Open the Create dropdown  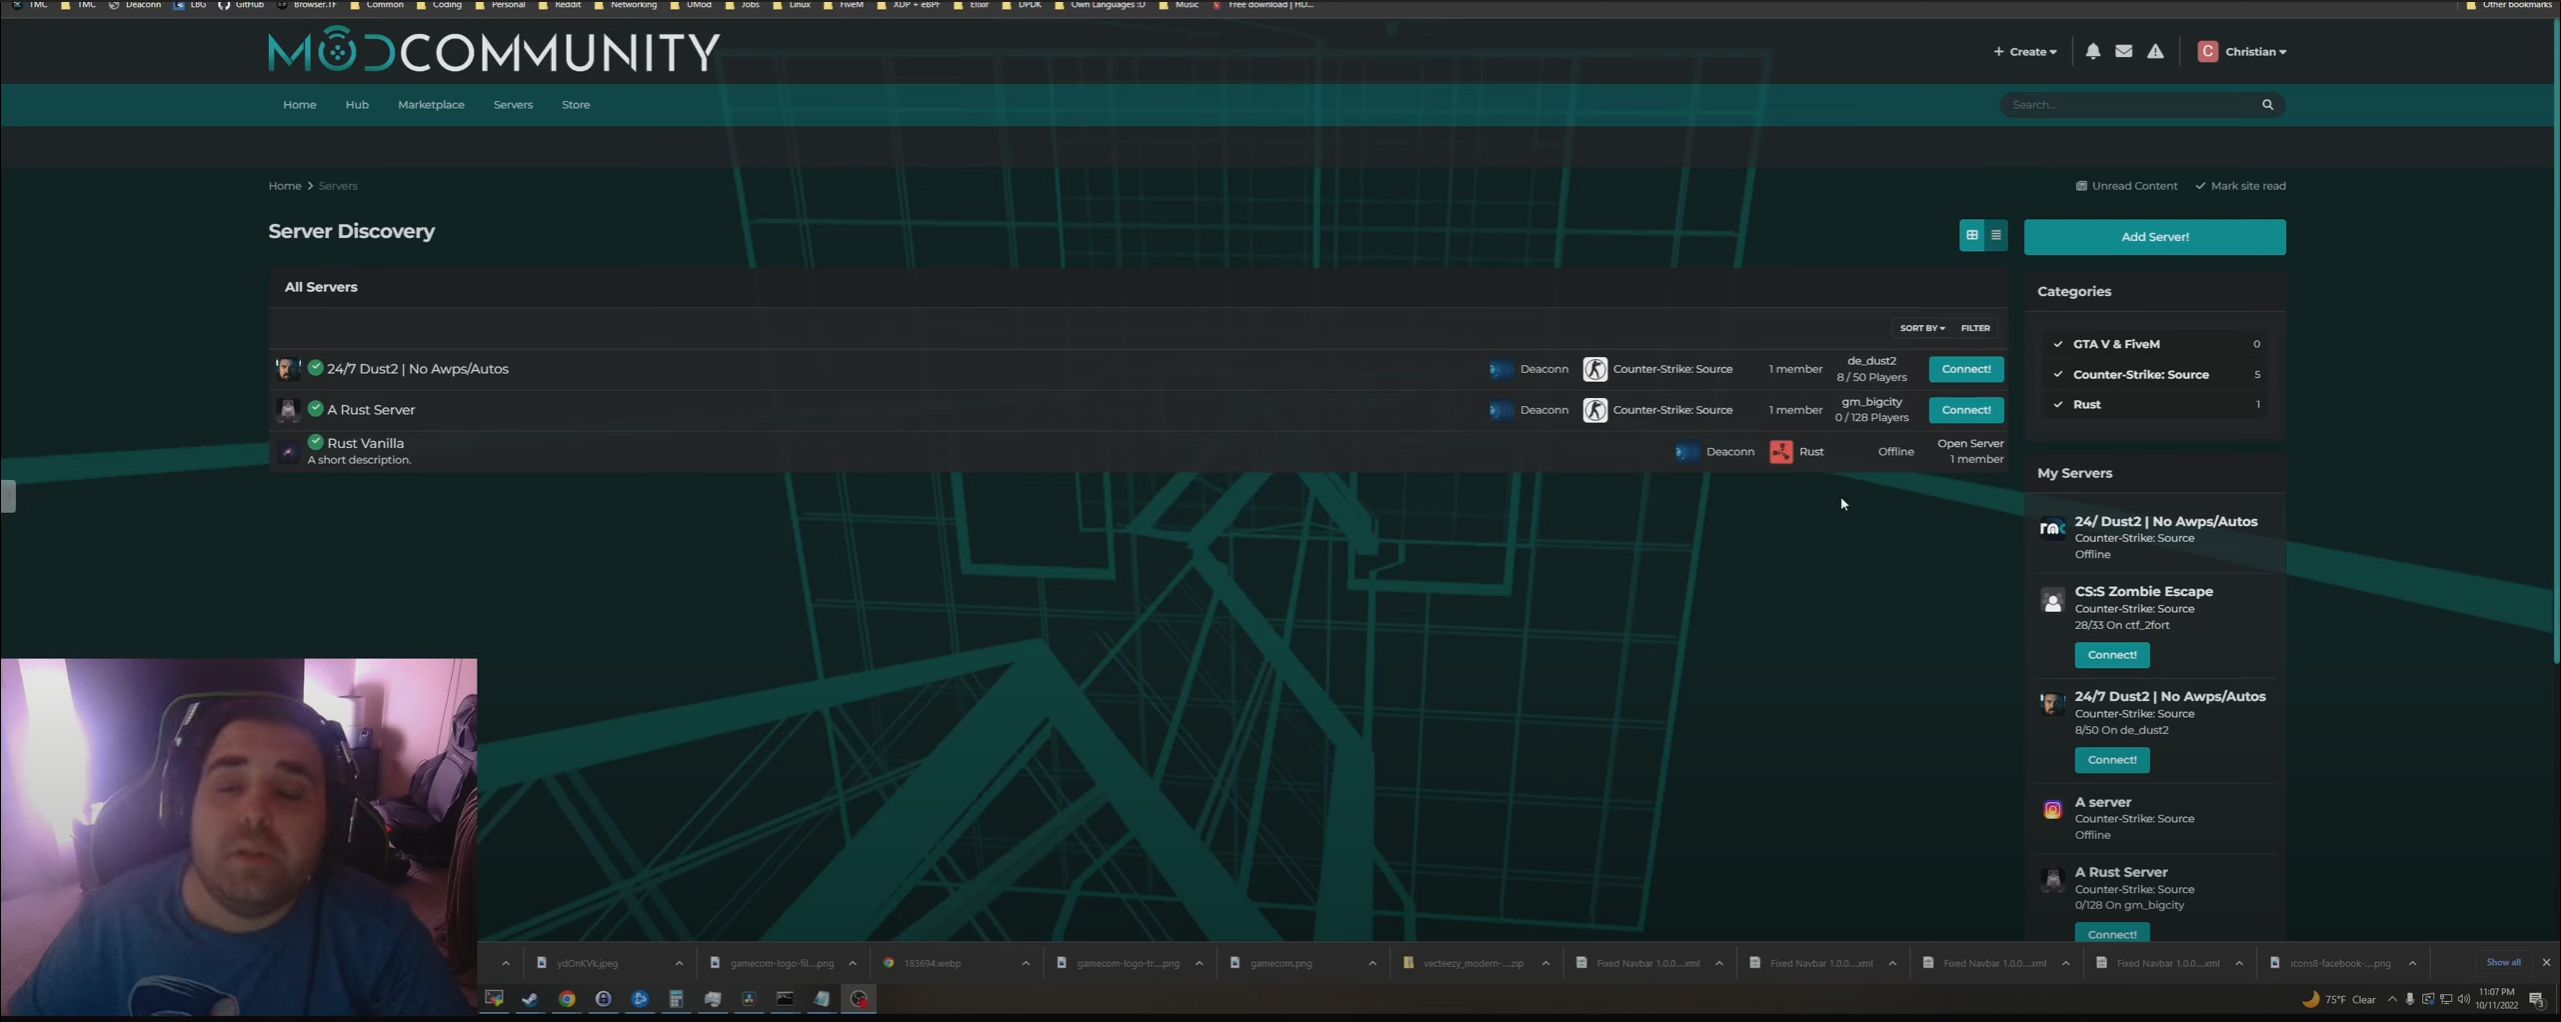tap(2024, 51)
